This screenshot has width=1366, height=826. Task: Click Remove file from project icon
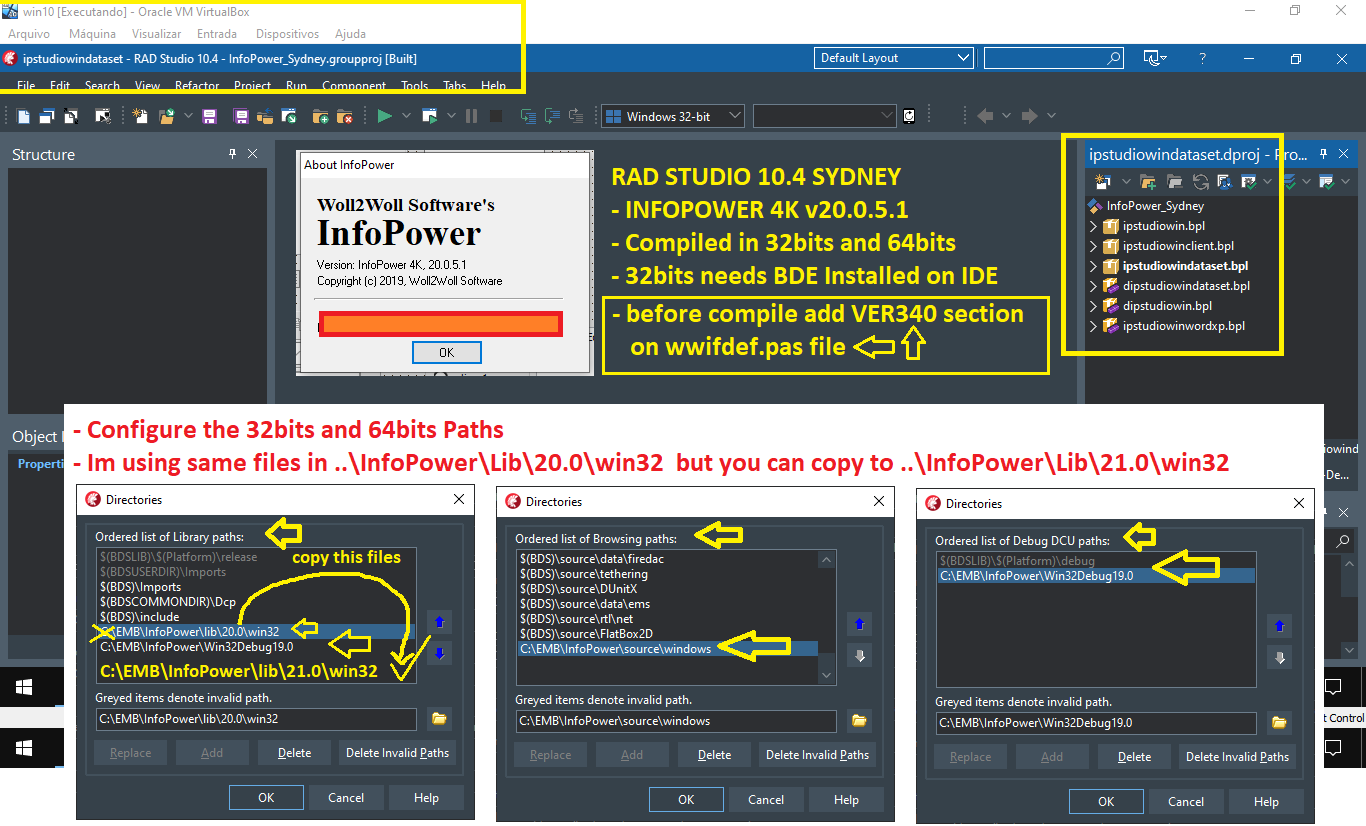344,116
